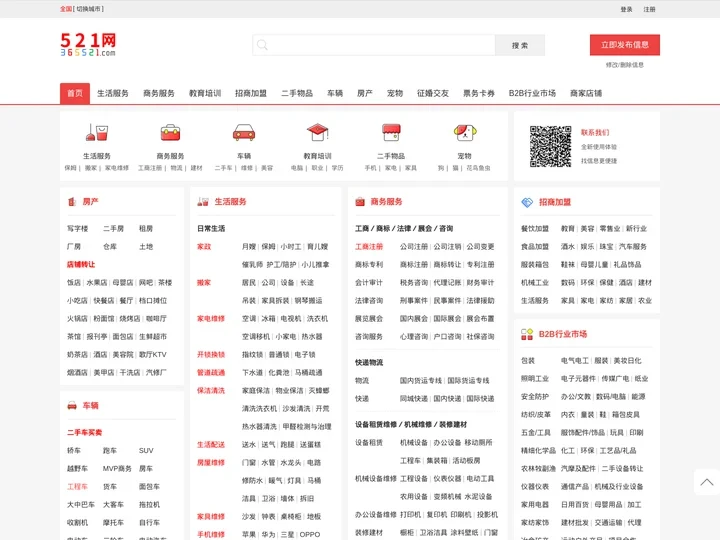Click the 保洁清洗 category link
This screenshot has height=540, width=720.
point(211,390)
